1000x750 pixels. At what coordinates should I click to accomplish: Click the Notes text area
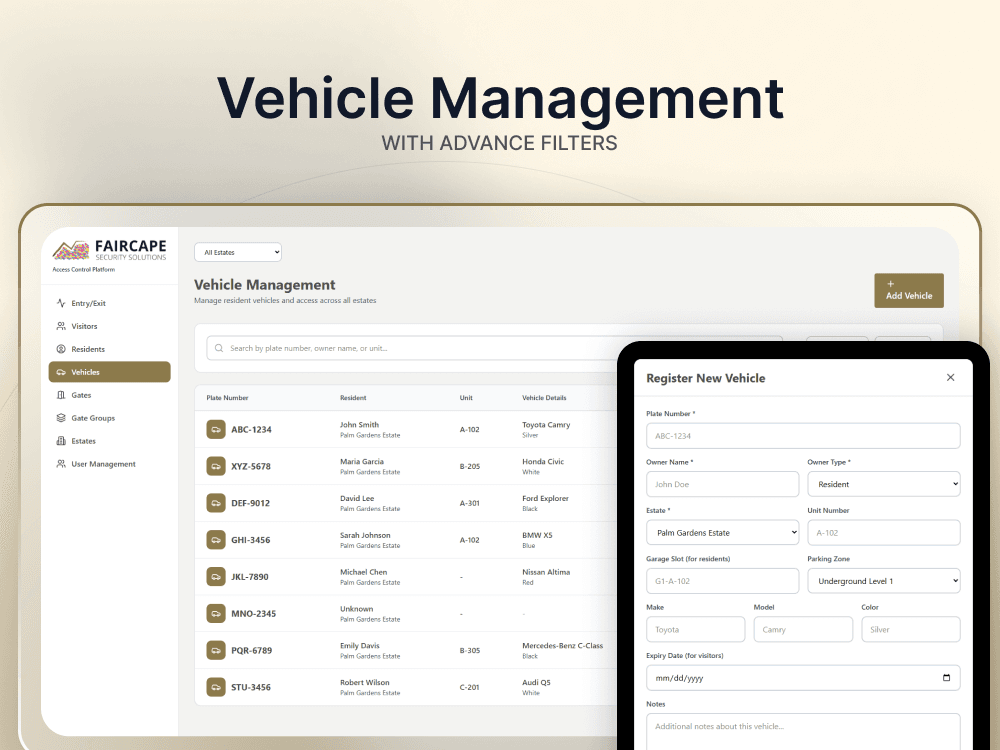803,732
